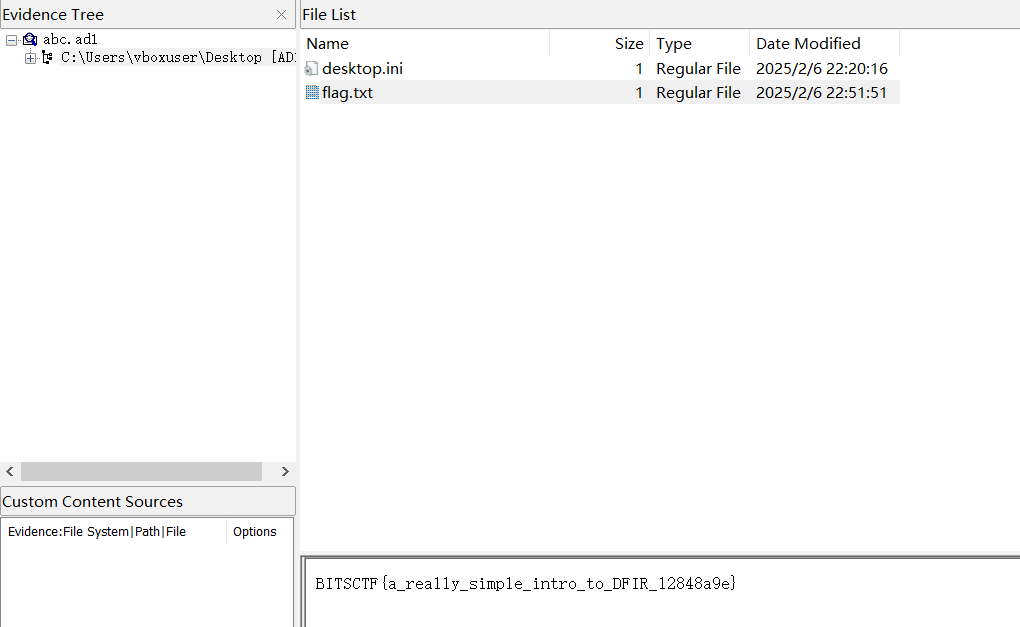
Task: Click the left arrow of Evidence Tree scrollbar
Action: [10, 471]
